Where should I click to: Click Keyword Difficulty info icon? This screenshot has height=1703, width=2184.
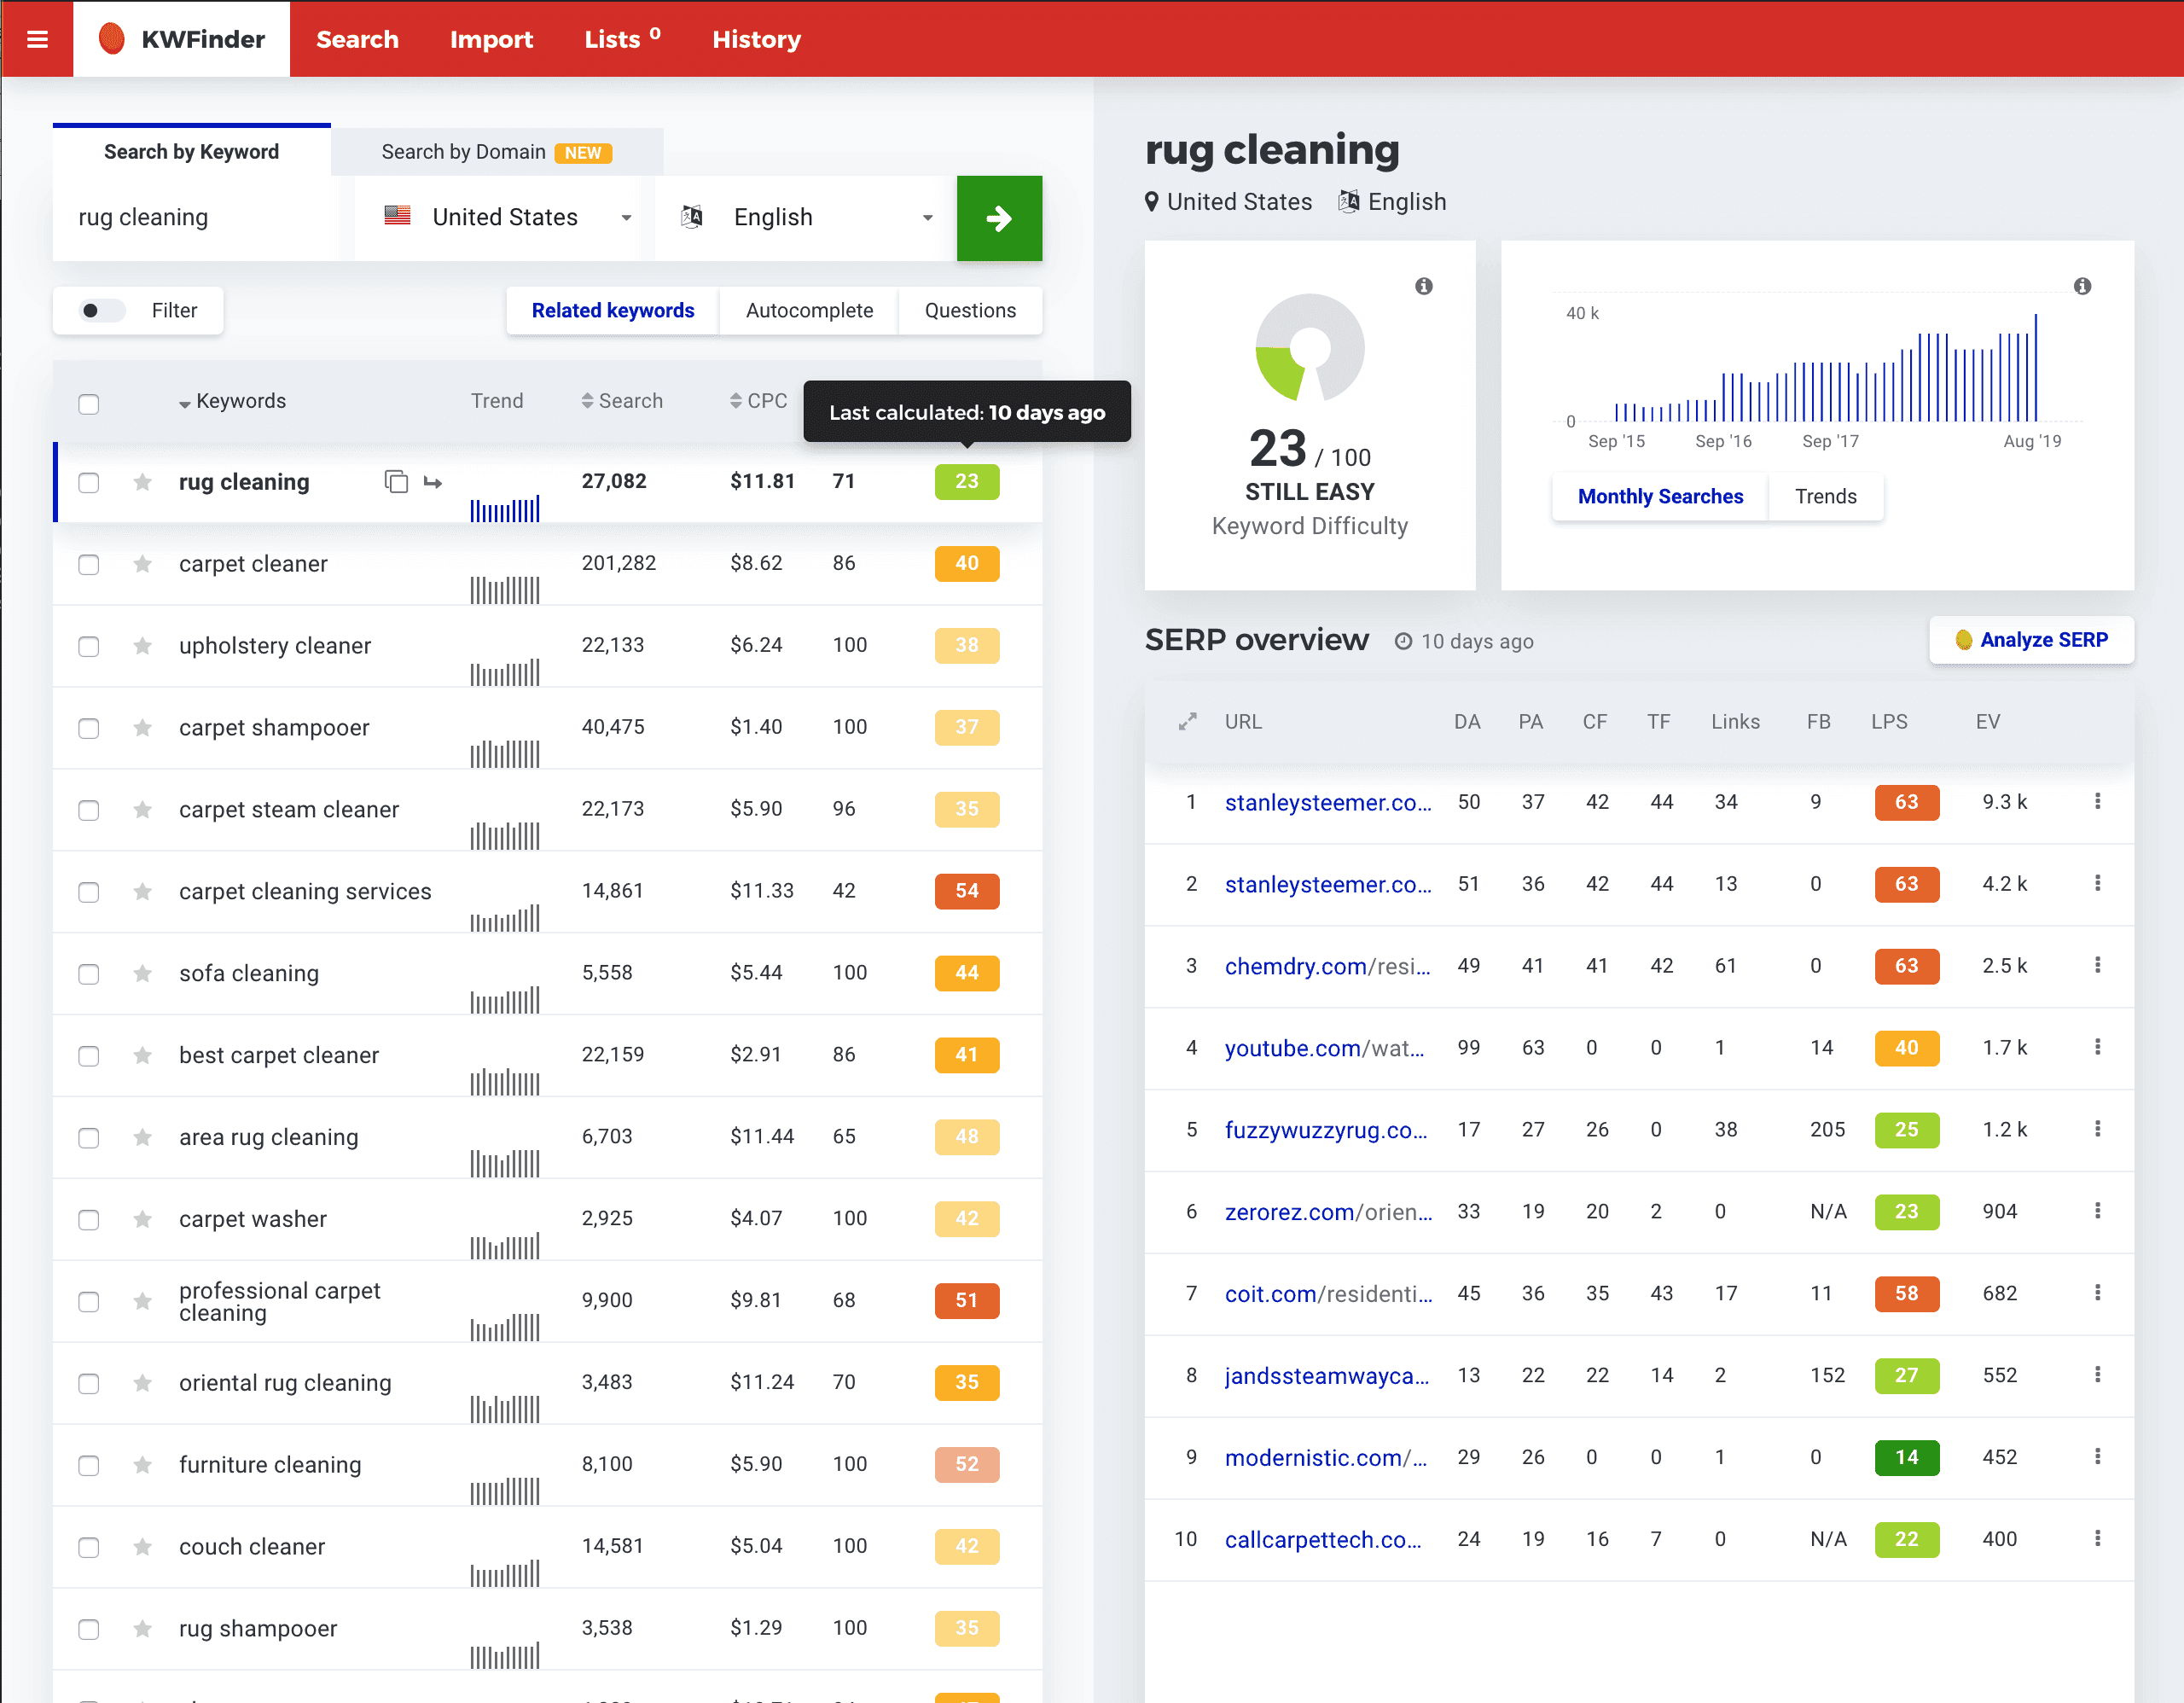click(x=1423, y=287)
